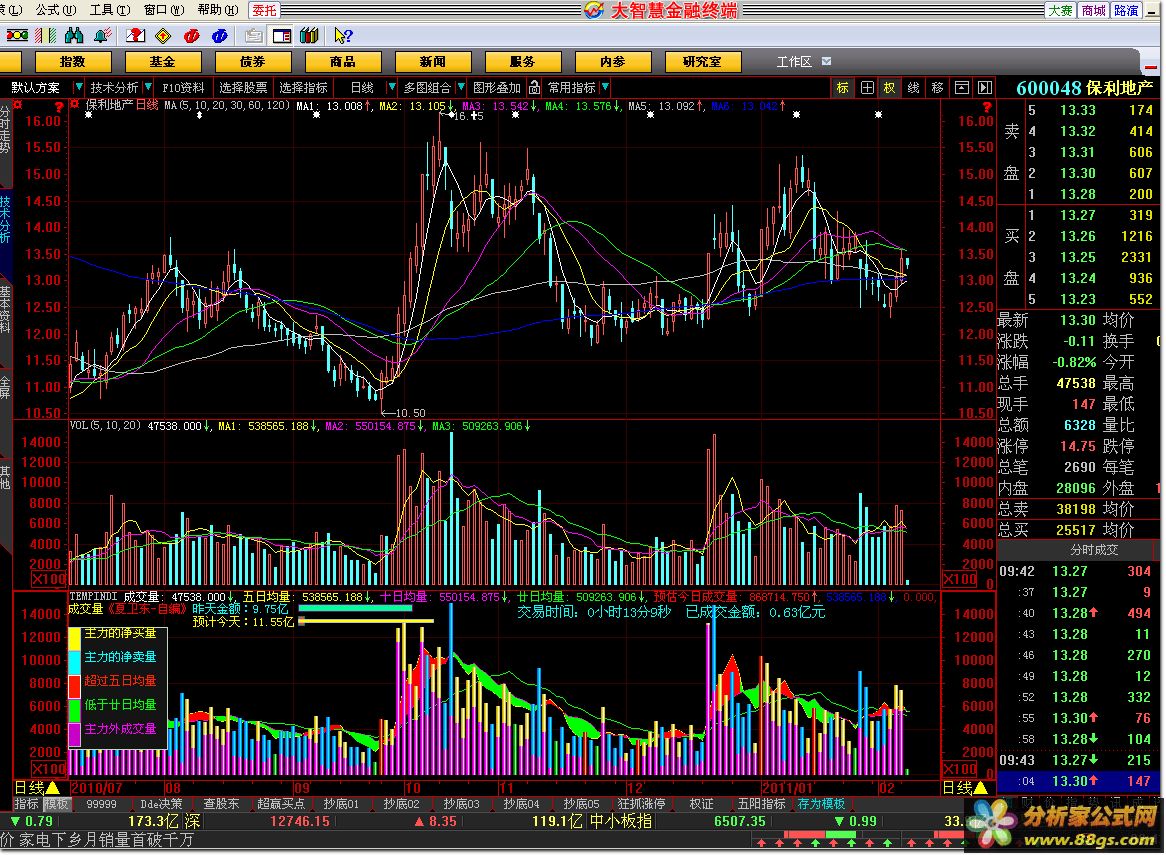The height and width of the screenshot is (855, 1166).
Task: Click the grayed-out clipboard toolbar icon
Action: click(254, 36)
